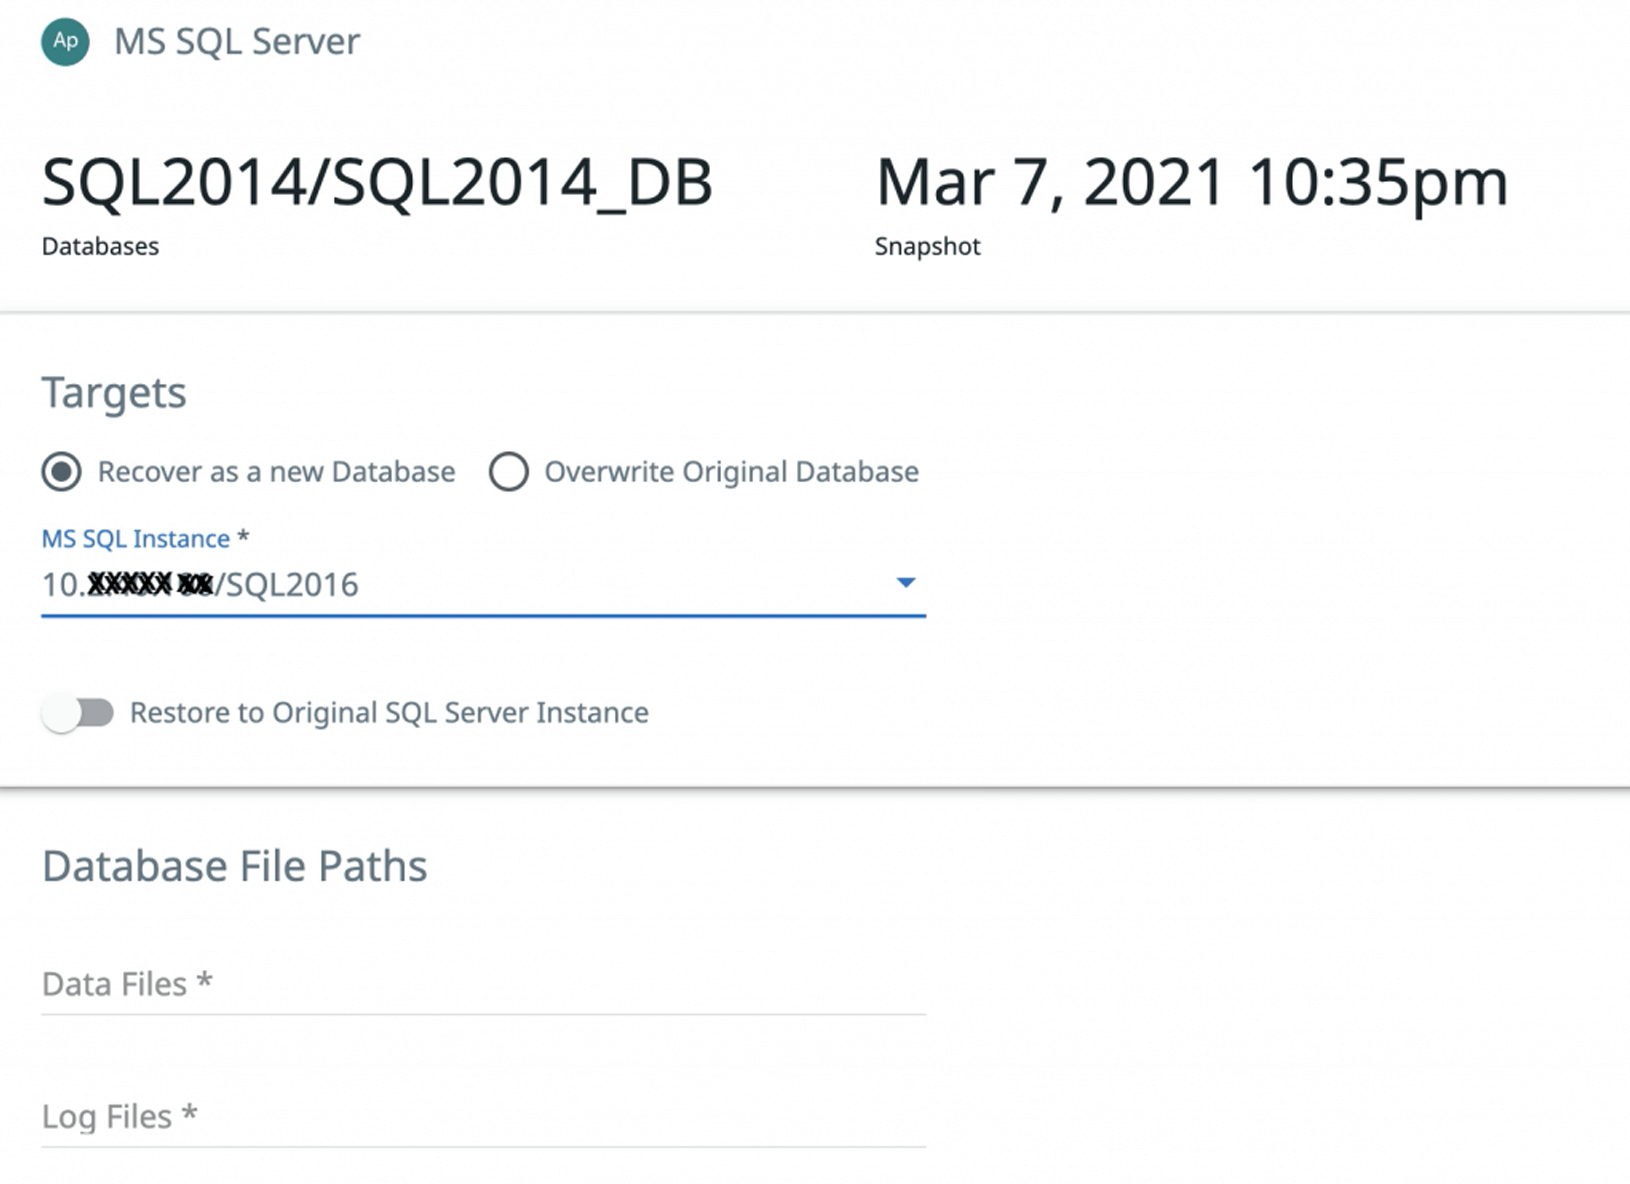The image size is (1630, 1184).
Task: Expand the MS SQL Instance dropdown arrow
Action: click(905, 583)
